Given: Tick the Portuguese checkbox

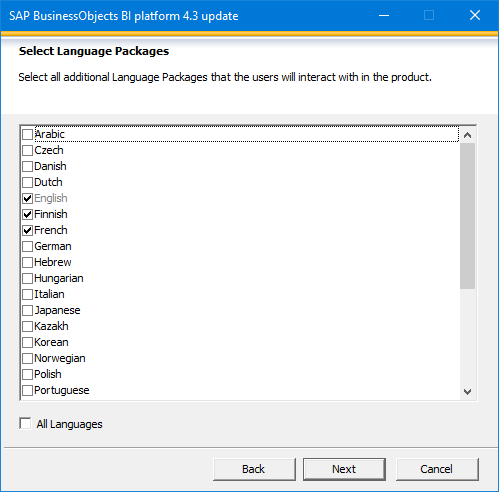Looking at the screenshot, I should (x=27, y=390).
